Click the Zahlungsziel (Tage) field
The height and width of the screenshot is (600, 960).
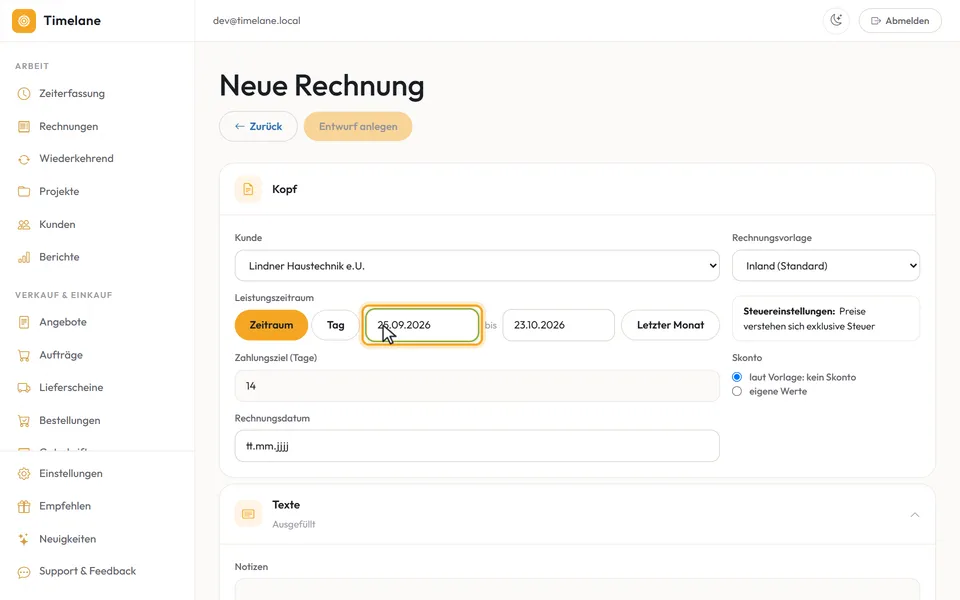click(477, 386)
